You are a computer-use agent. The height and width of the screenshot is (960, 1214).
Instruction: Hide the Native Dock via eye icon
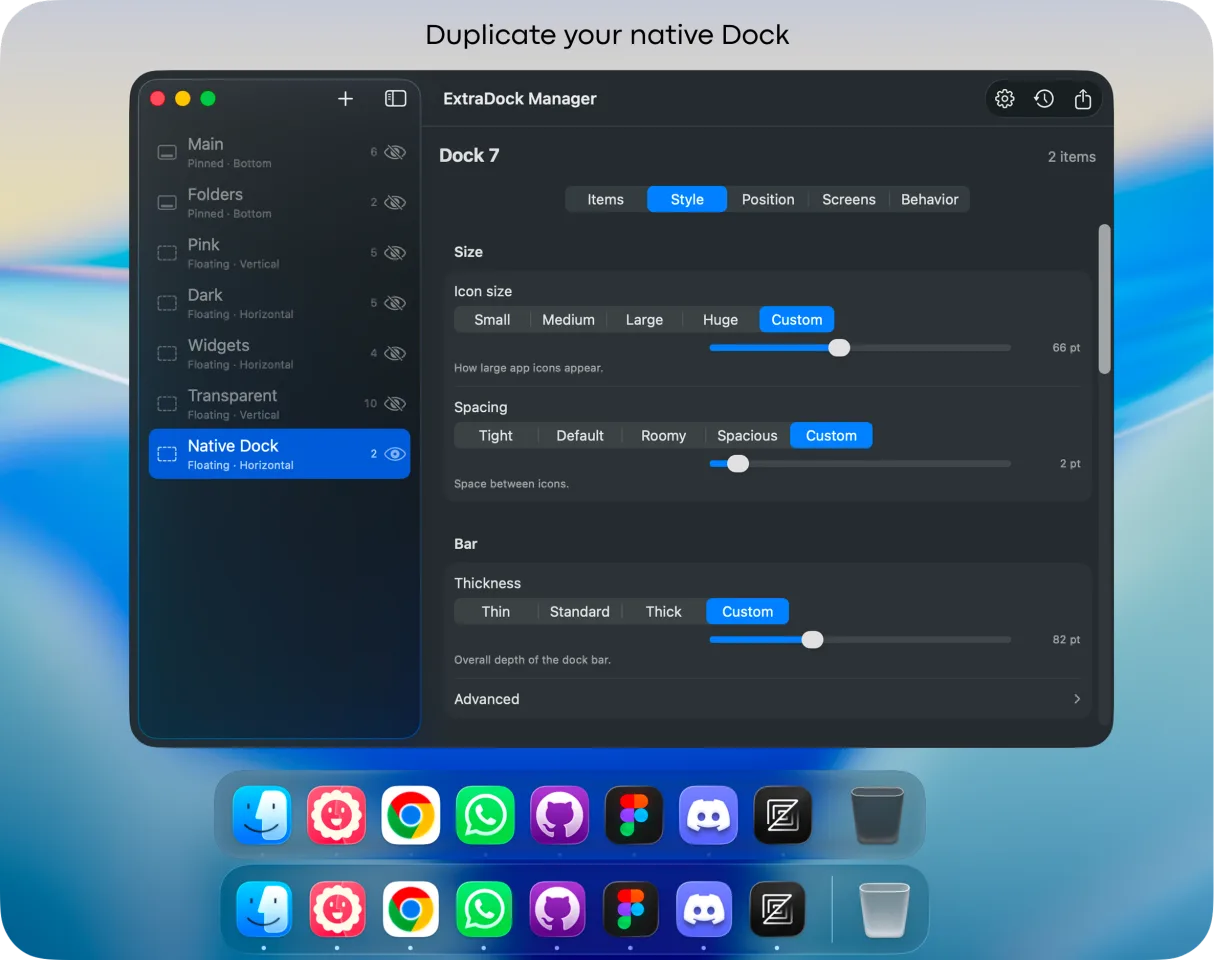395,453
